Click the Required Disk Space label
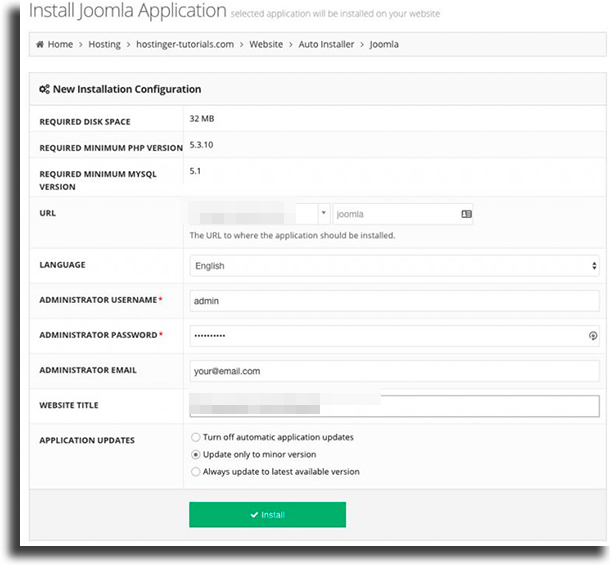Screen dimensions: 610x565 tap(85, 122)
